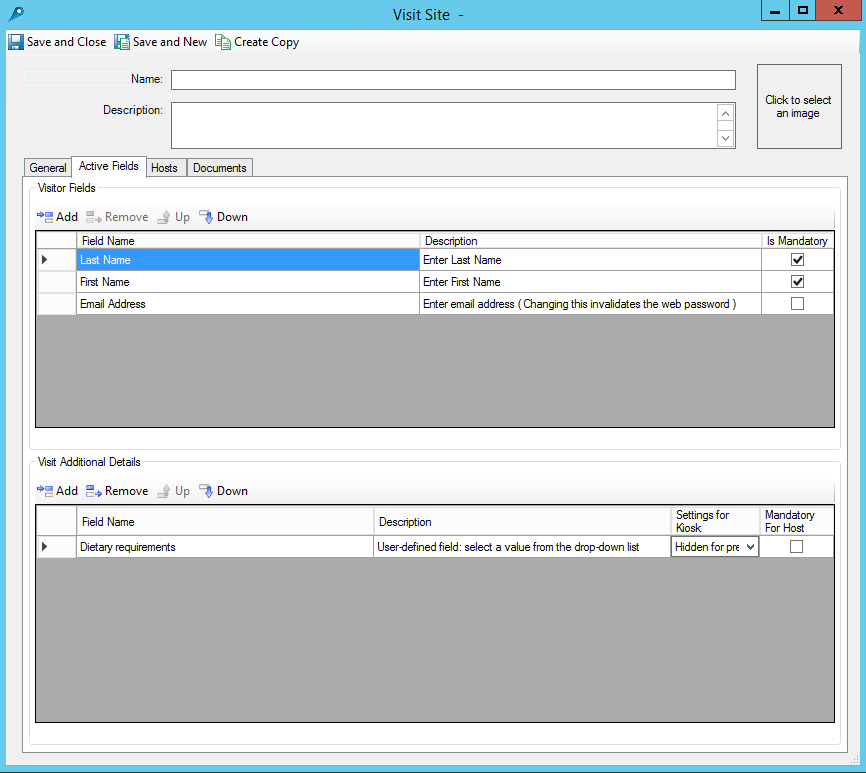Viewport: 866px width, 773px height.
Task: Check Mandatory For Host for Dietary requirements
Action: pyautogui.click(x=796, y=547)
